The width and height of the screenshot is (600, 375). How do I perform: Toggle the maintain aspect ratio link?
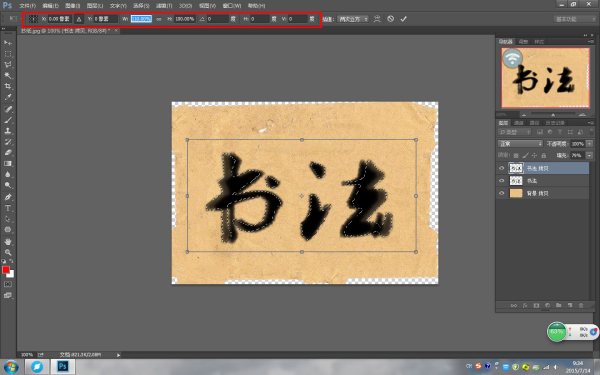159,19
